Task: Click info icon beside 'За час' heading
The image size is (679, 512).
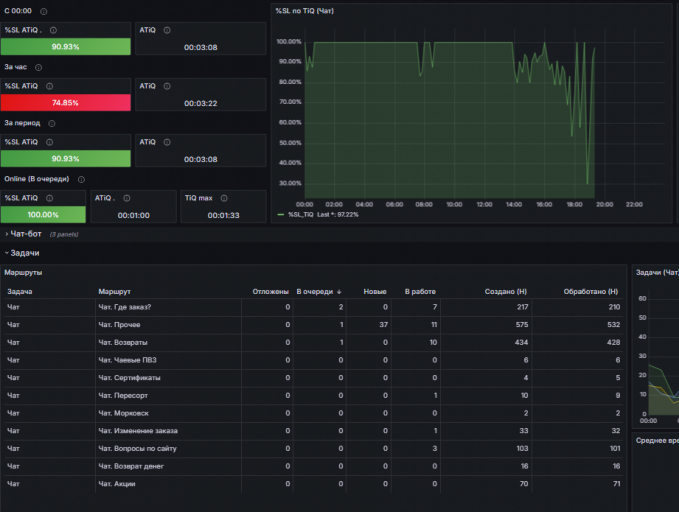Action: click(x=39, y=68)
